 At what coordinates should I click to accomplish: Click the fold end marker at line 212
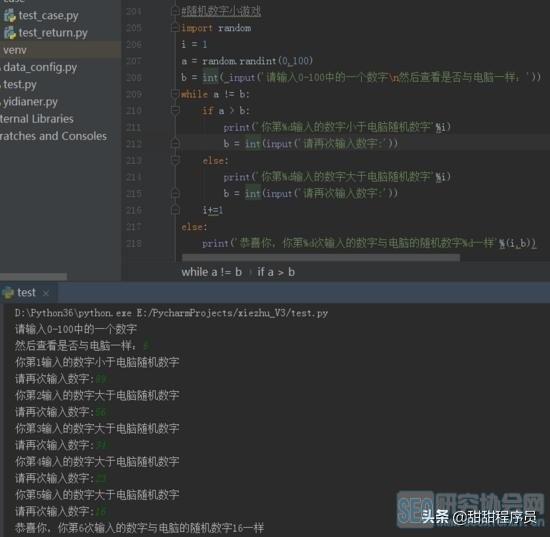[175, 143]
